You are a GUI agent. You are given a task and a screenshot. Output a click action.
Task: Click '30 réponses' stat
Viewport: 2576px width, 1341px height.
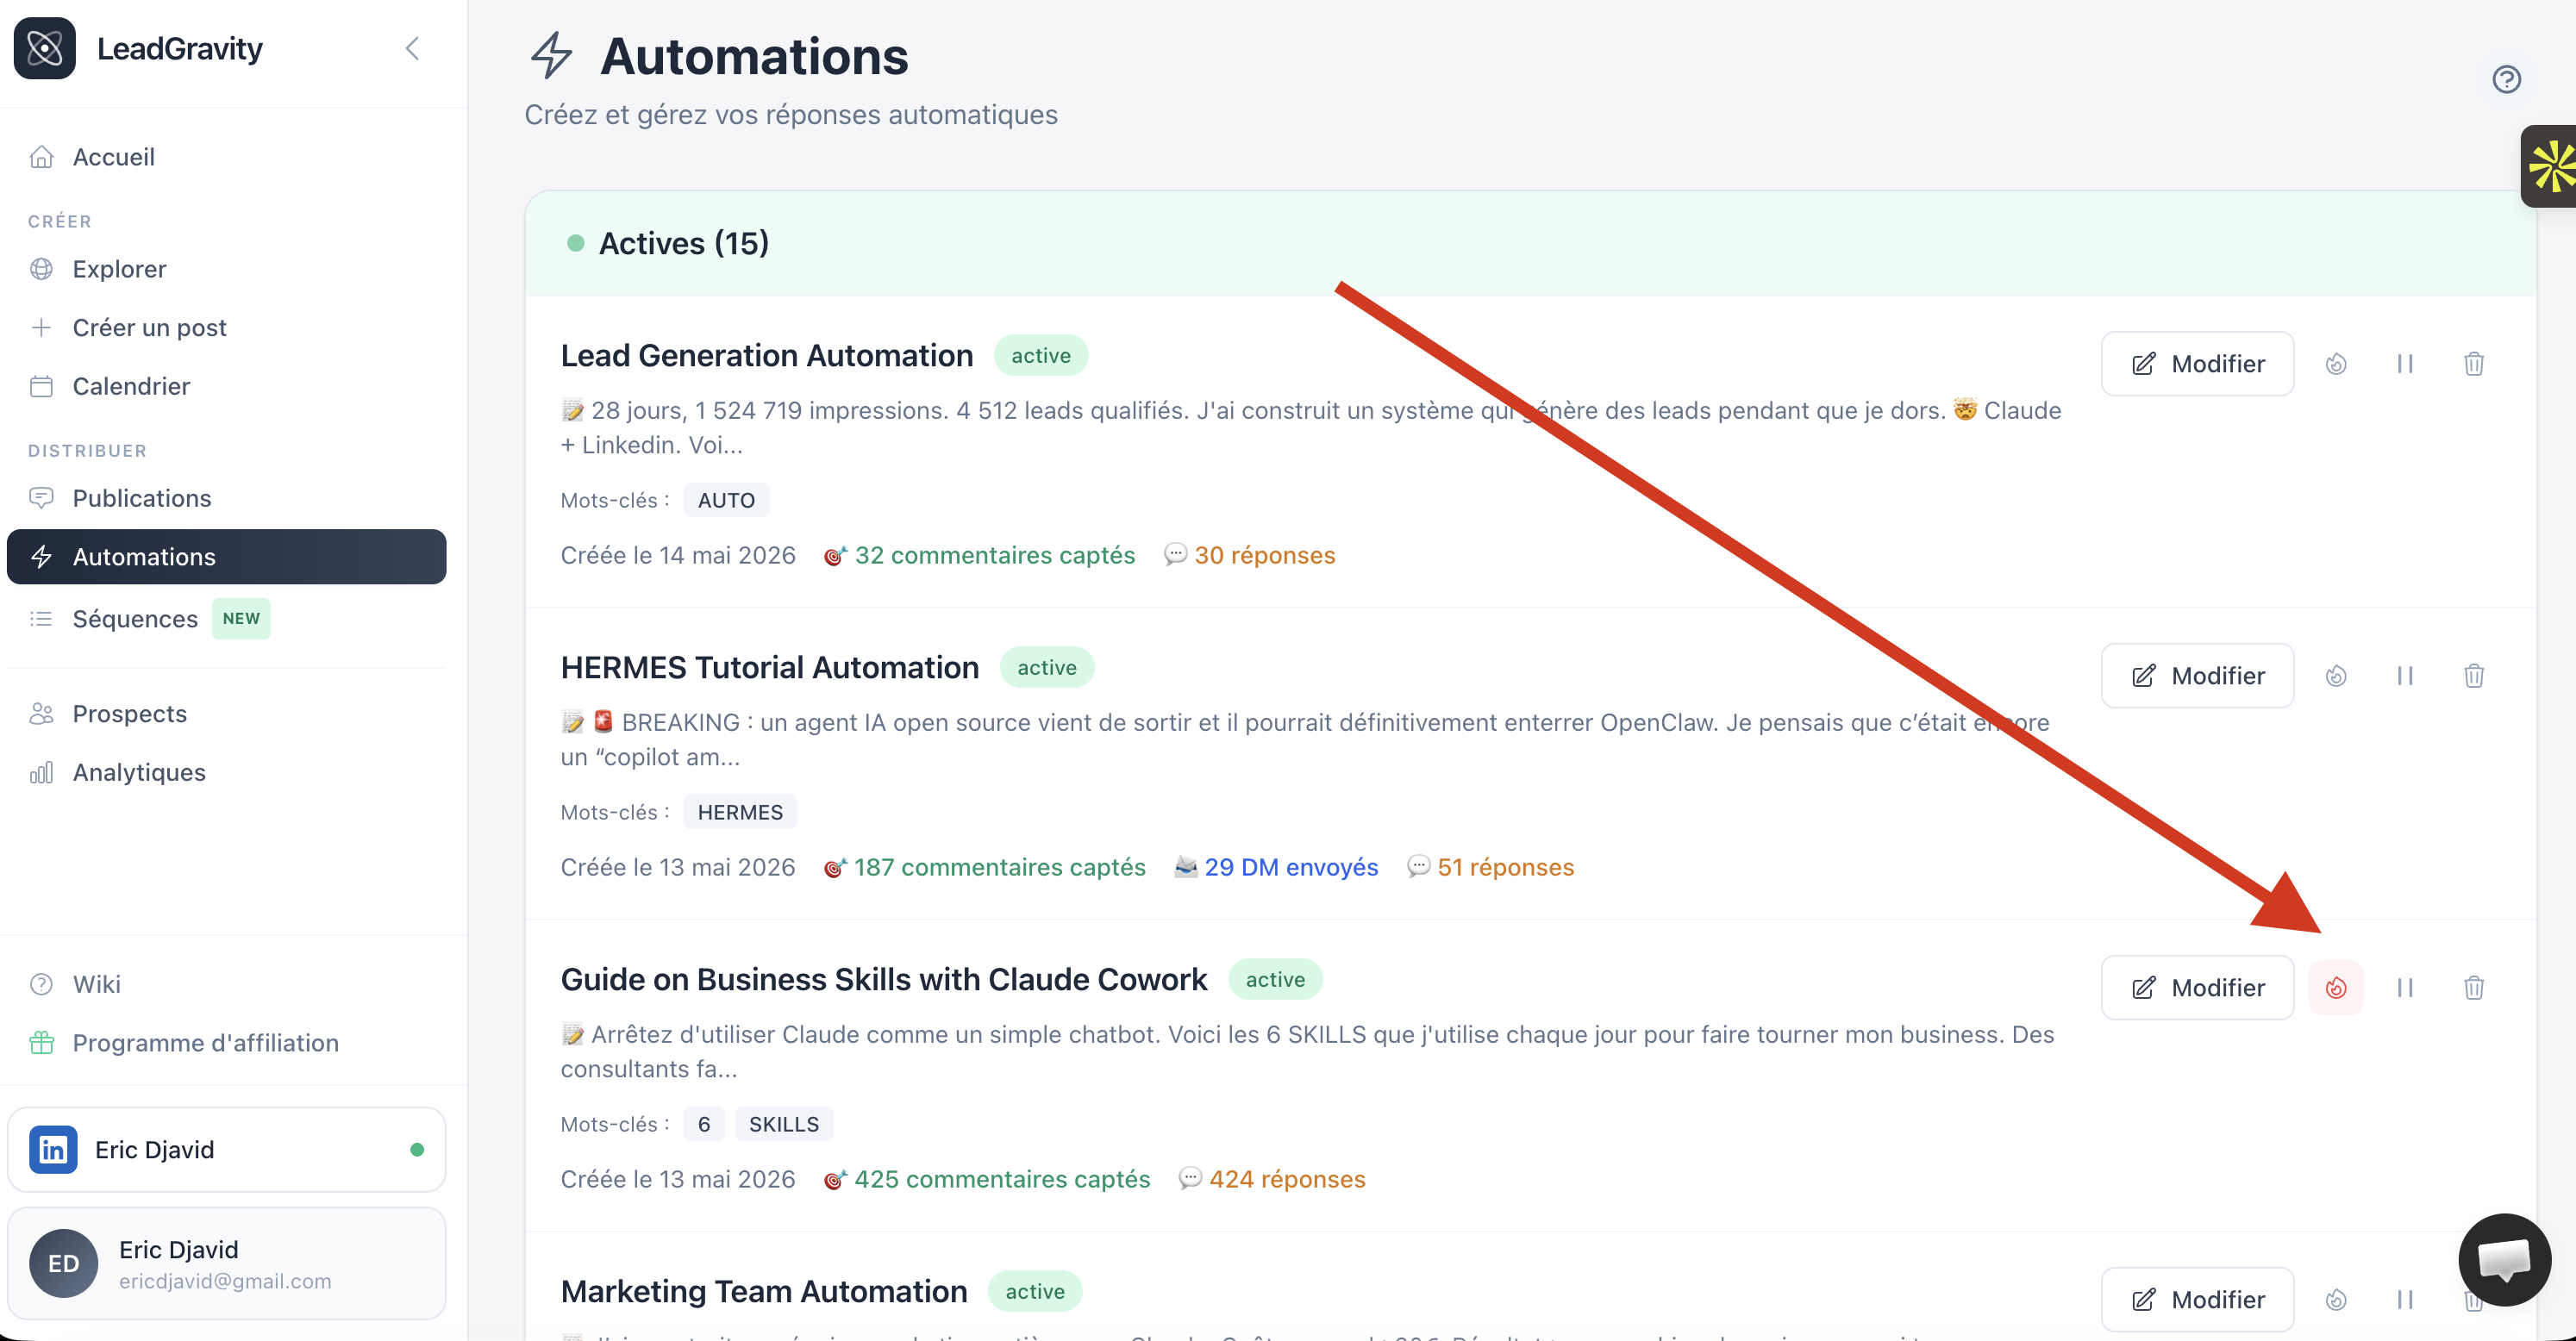pyautogui.click(x=1250, y=555)
